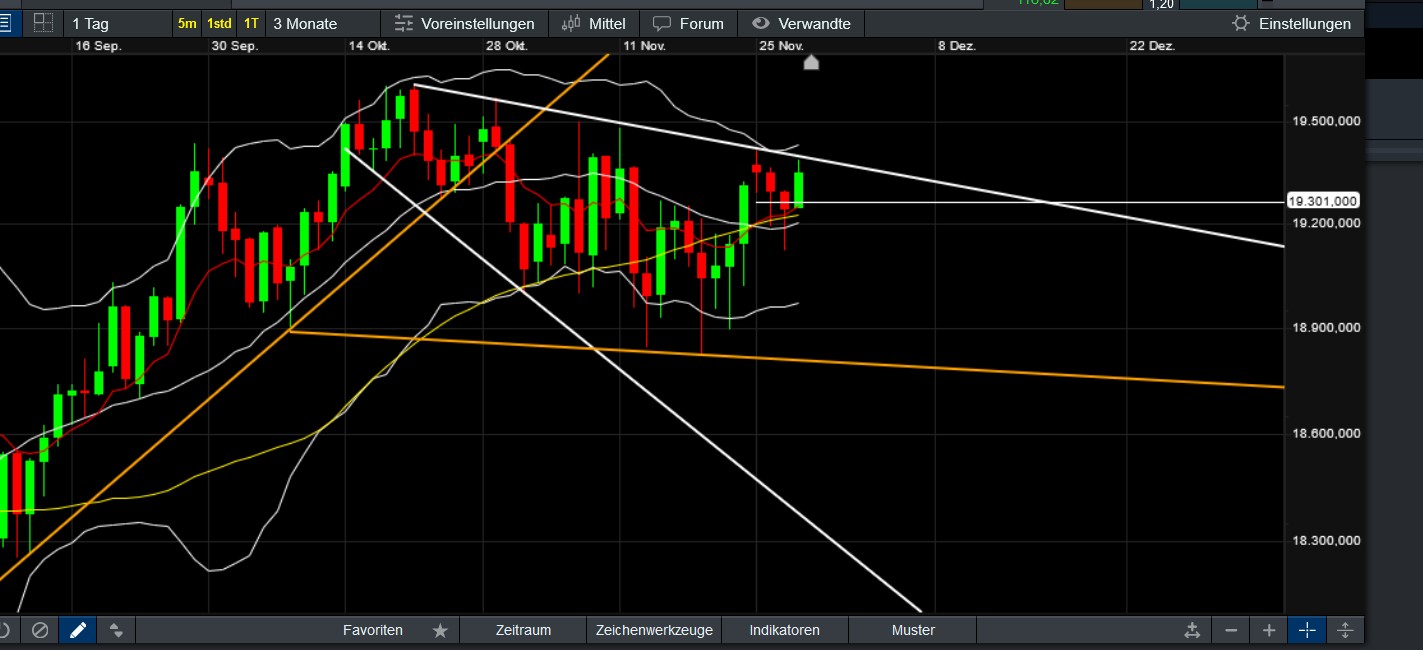Click the 19.500,000 price axis label

(x=1326, y=121)
